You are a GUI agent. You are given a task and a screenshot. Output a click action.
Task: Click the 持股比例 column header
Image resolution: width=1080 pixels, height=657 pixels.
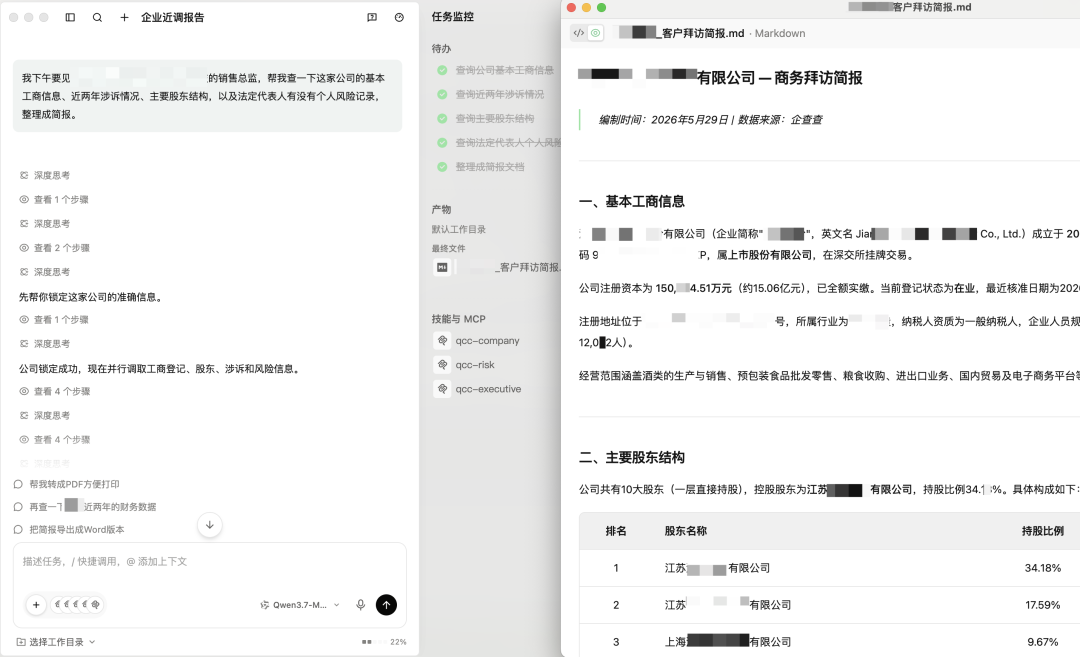click(x=1042, y=531)
